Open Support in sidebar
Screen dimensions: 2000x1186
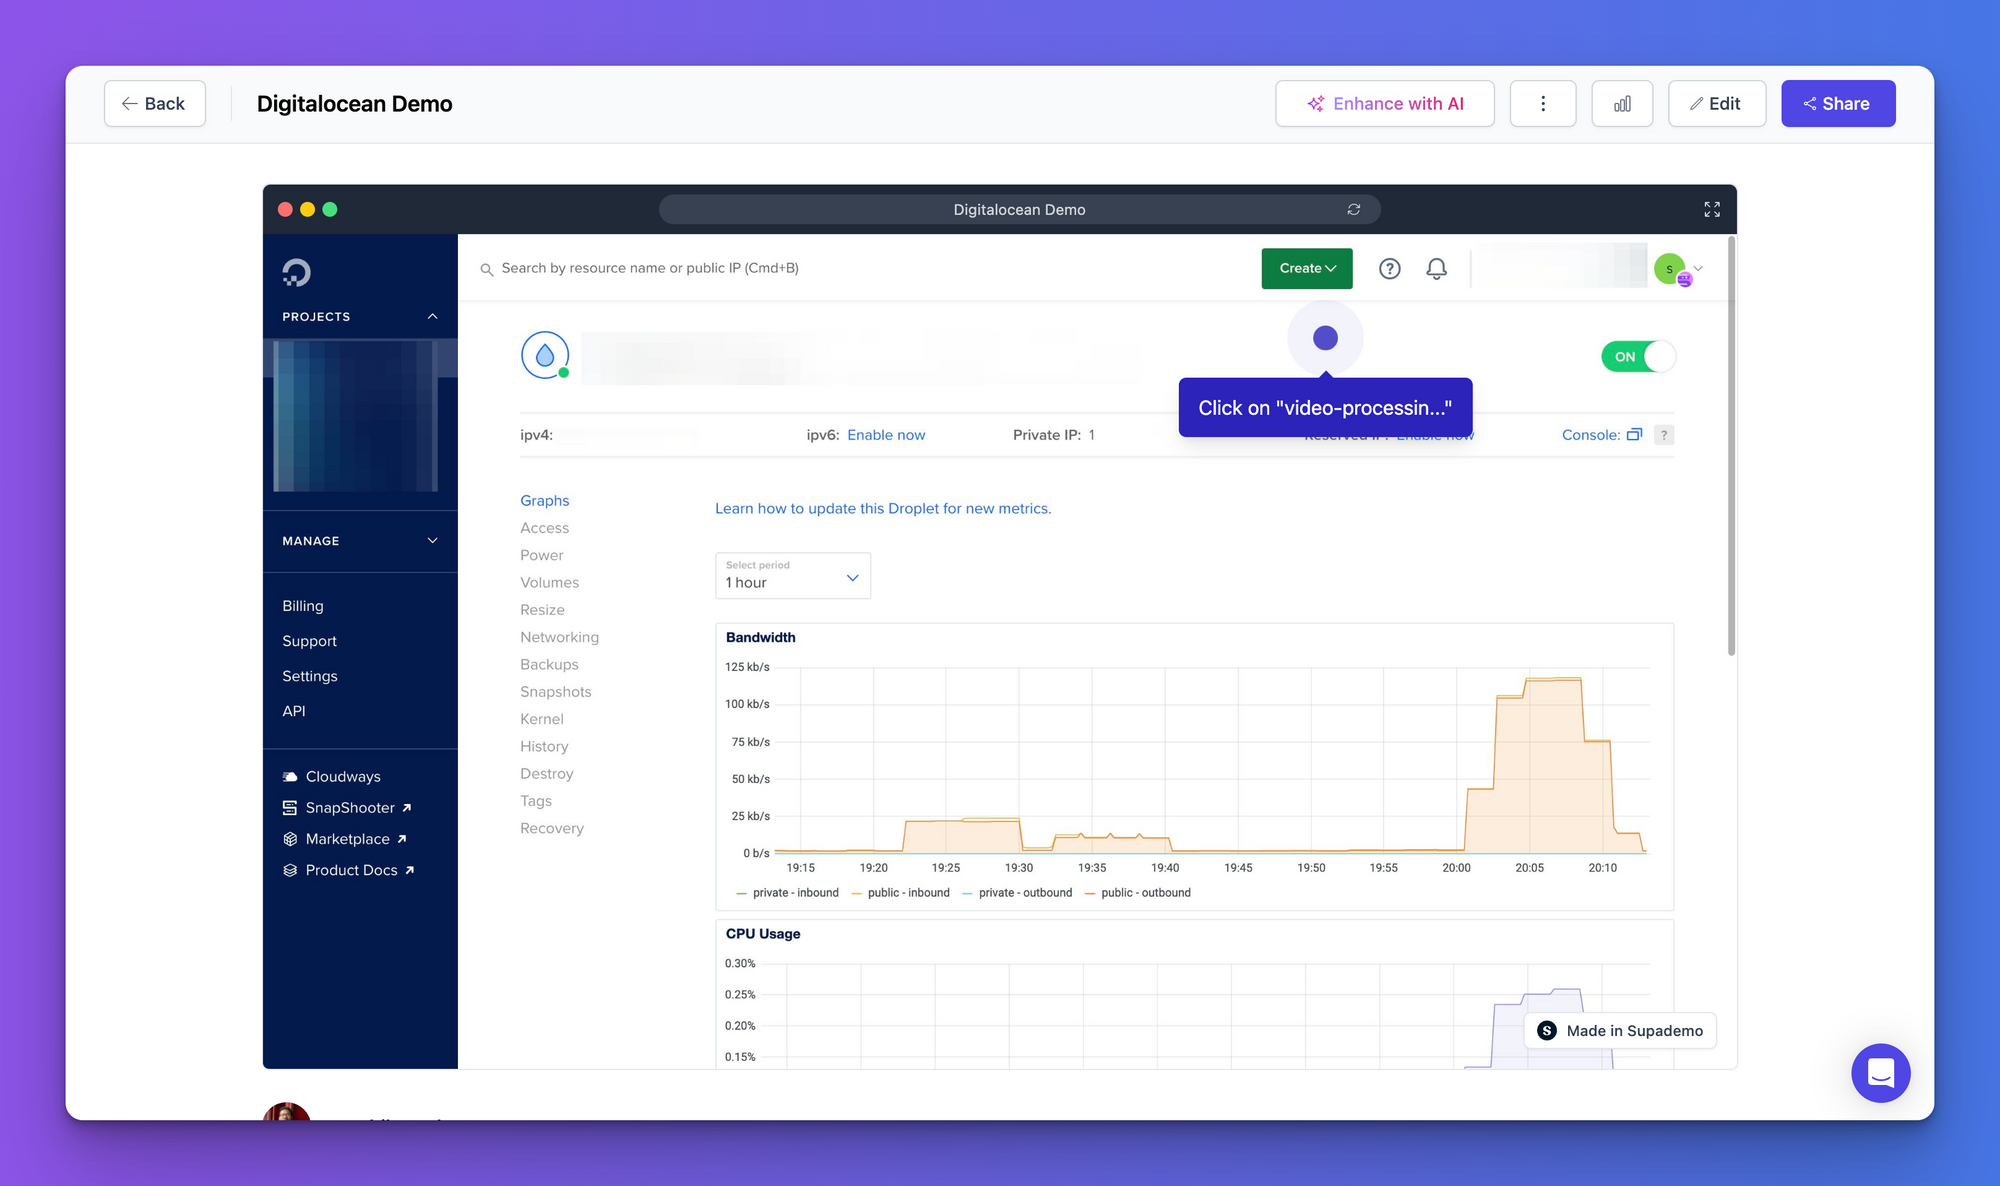click(x=309, y=641)
